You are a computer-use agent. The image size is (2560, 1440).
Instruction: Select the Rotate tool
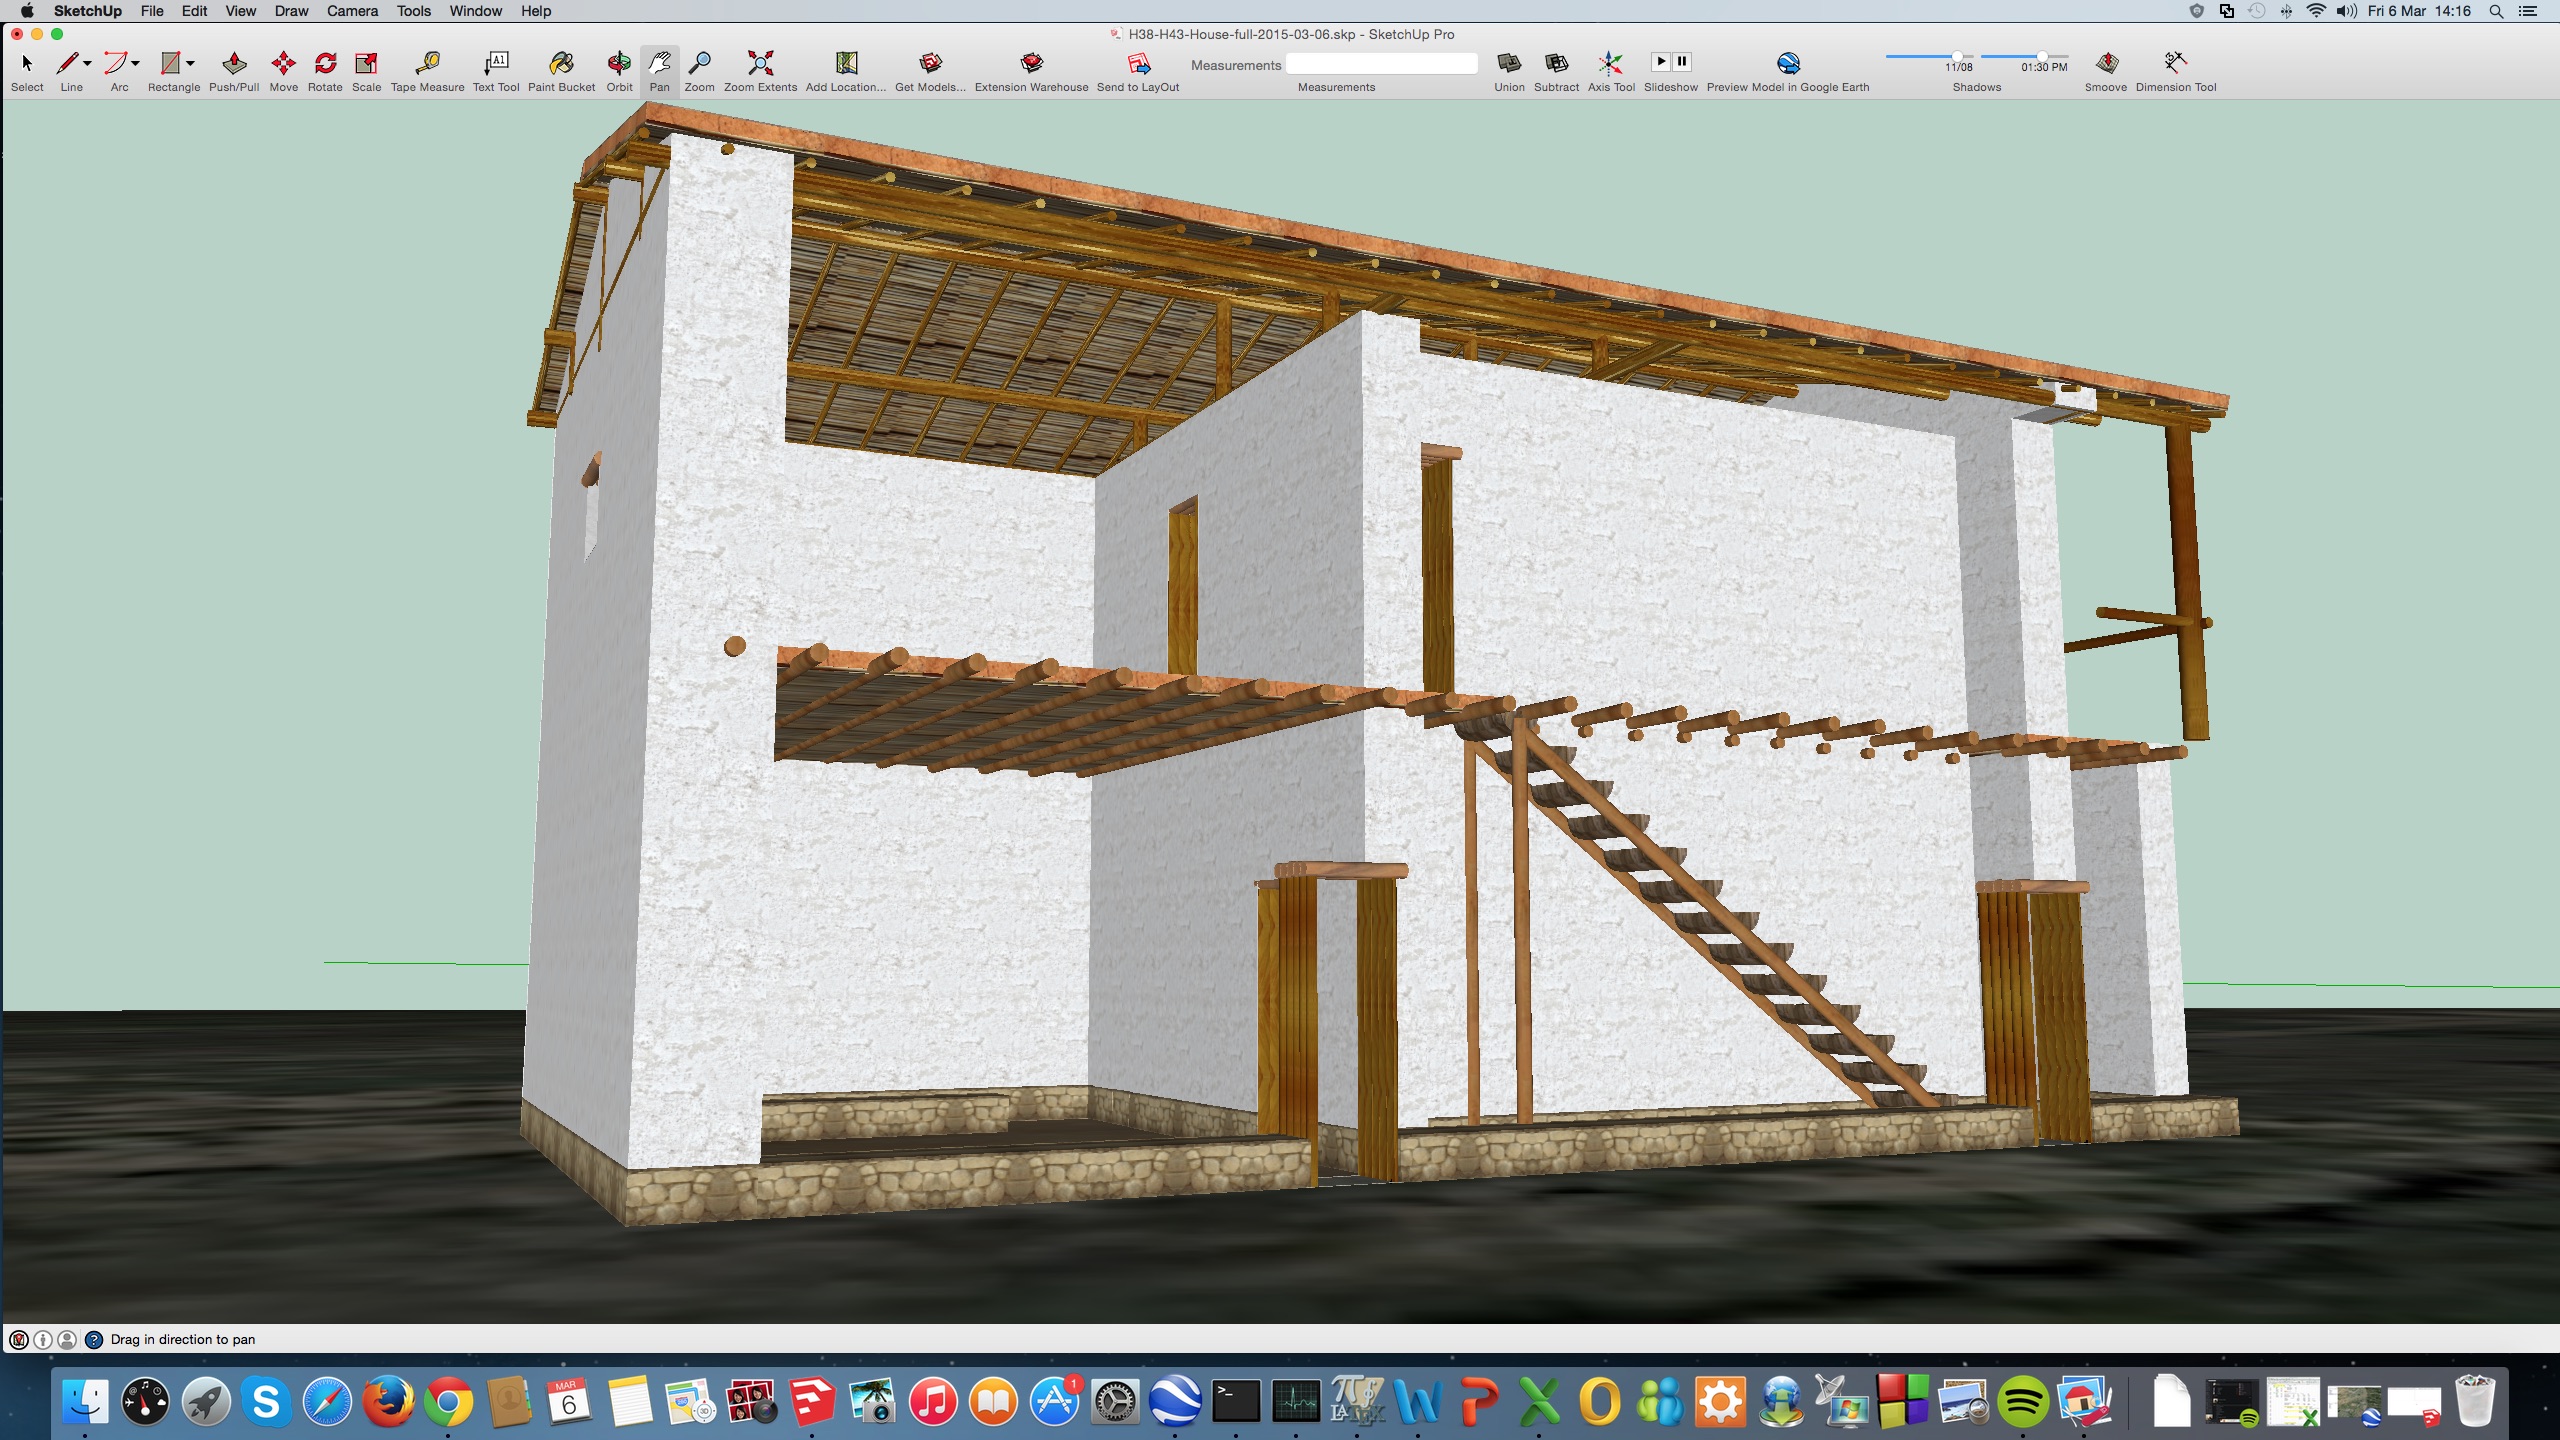325,64
